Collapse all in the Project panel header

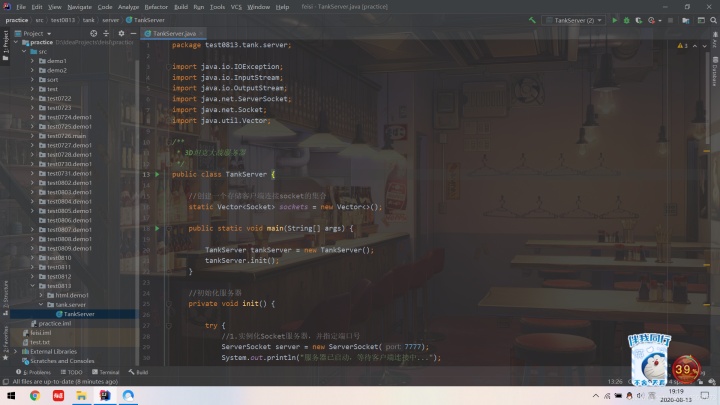(106, 34)
